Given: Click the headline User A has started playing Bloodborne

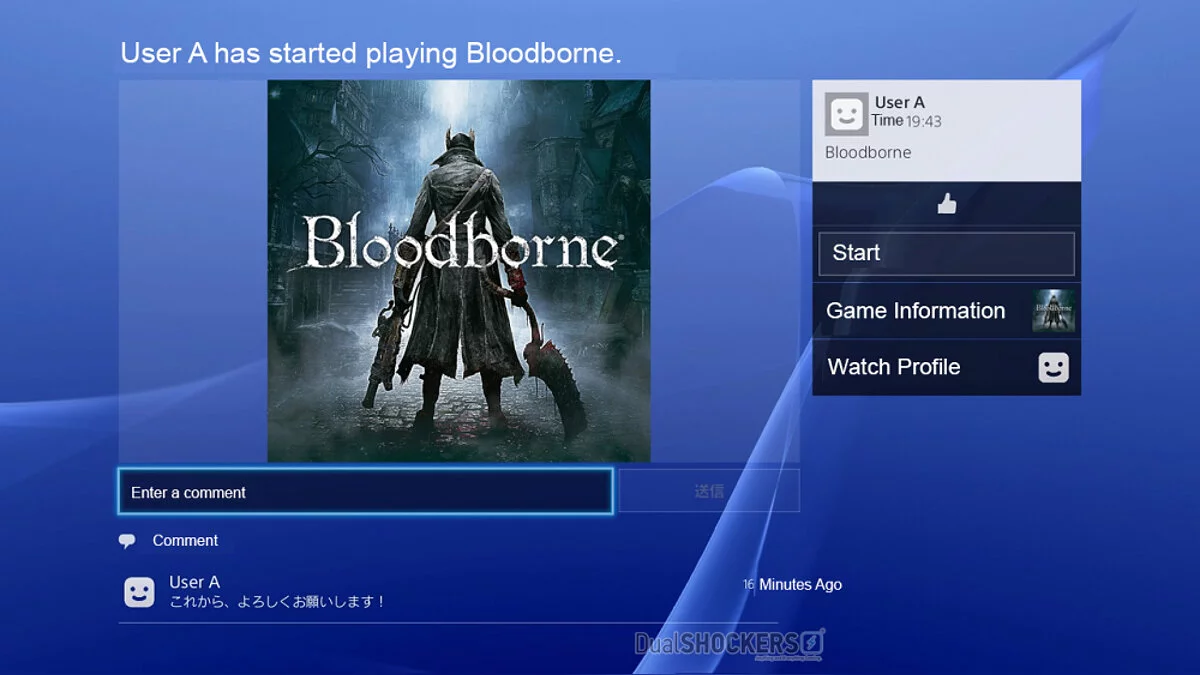Looking at the screenshot, I should point(371,53).
